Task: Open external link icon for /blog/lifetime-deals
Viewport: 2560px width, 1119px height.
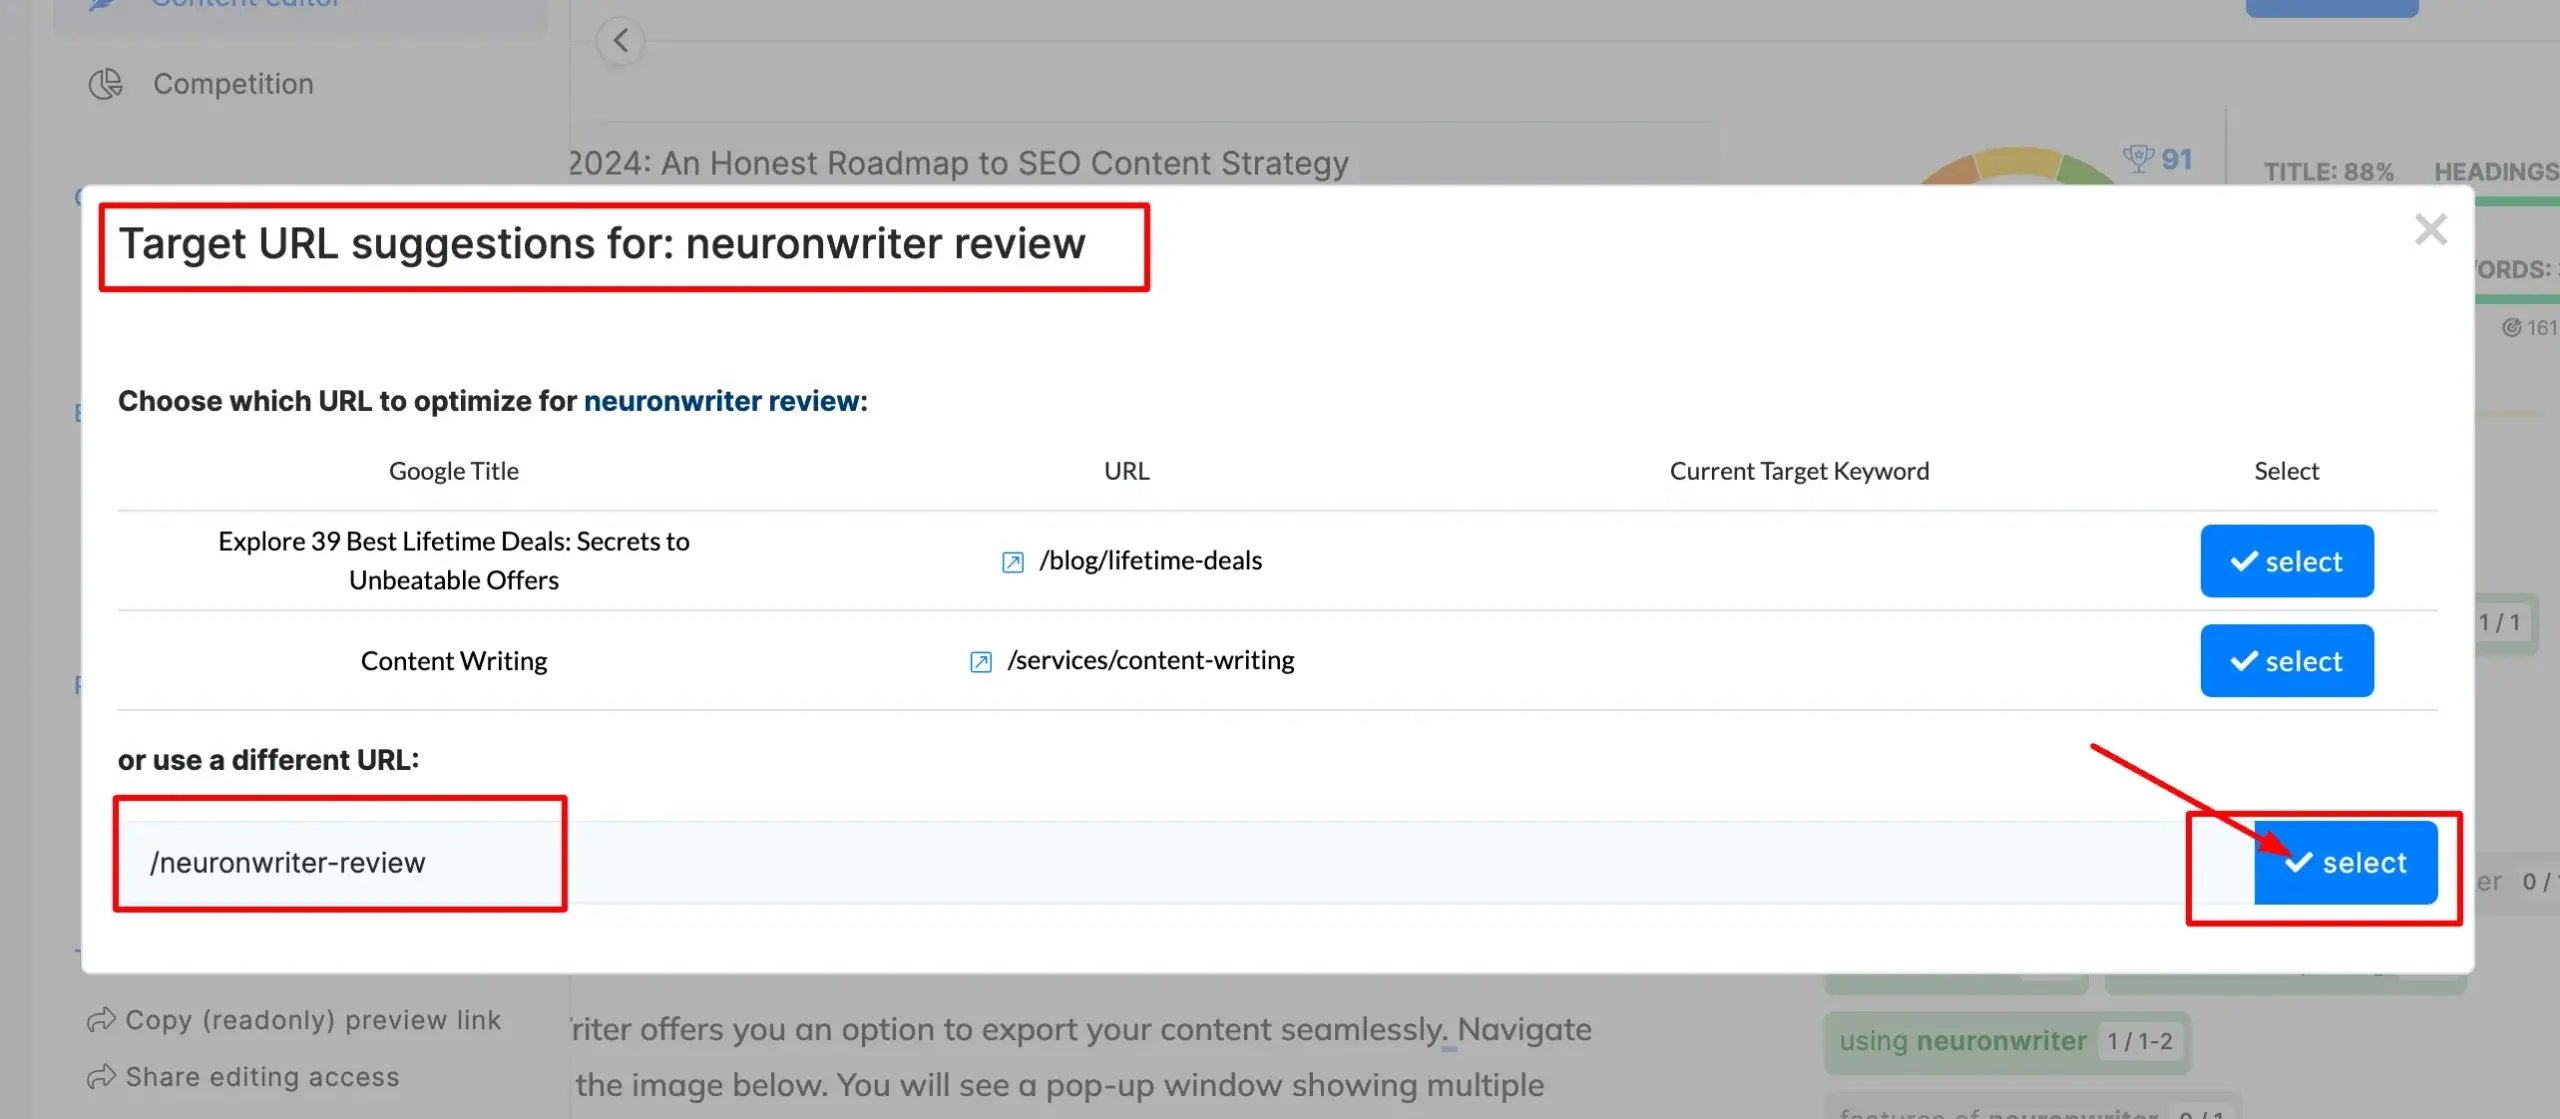Action: (1012, 562)
